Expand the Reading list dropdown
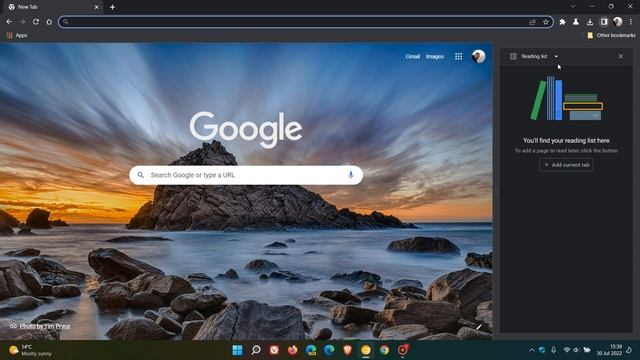640x360 pixels. tap(556, 56)
